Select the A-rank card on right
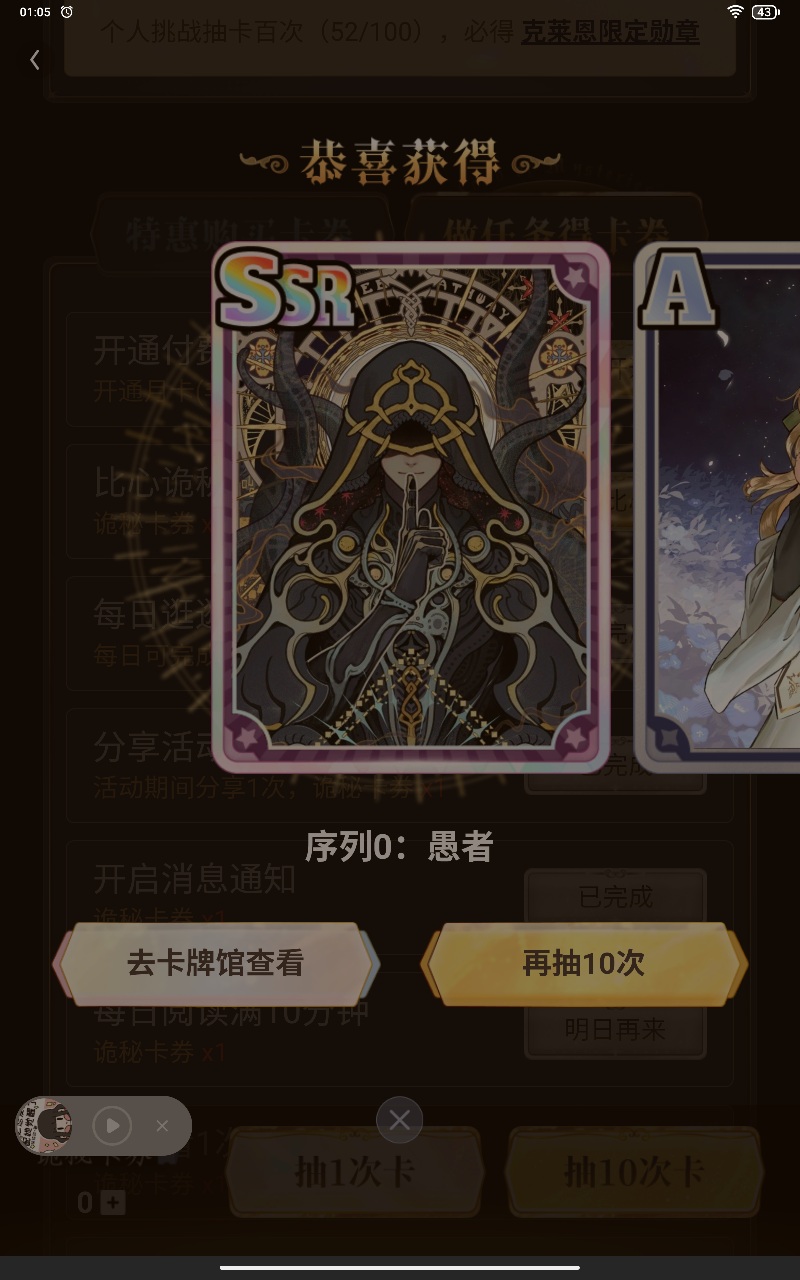This screenshot has width=800, height=1280. (718, 508)
